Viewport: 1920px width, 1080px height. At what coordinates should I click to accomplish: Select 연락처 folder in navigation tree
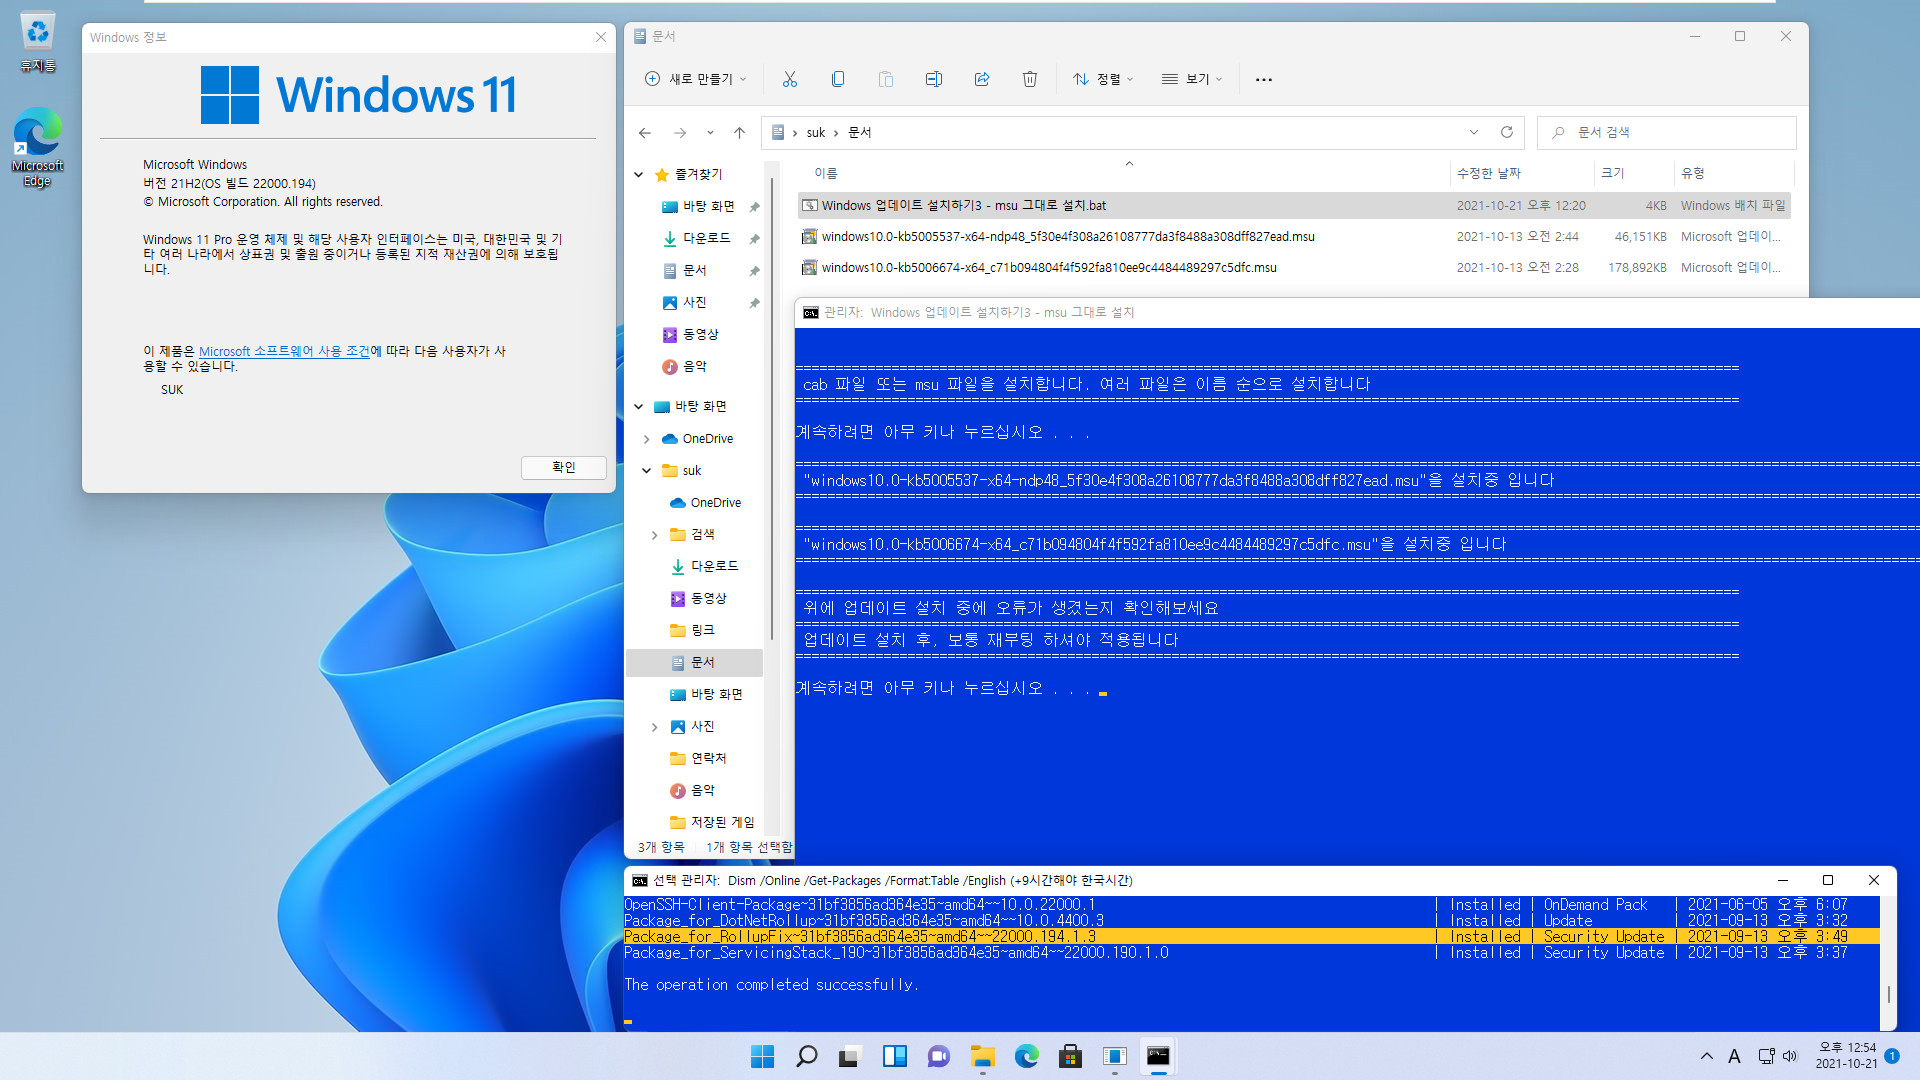(708, 758)
